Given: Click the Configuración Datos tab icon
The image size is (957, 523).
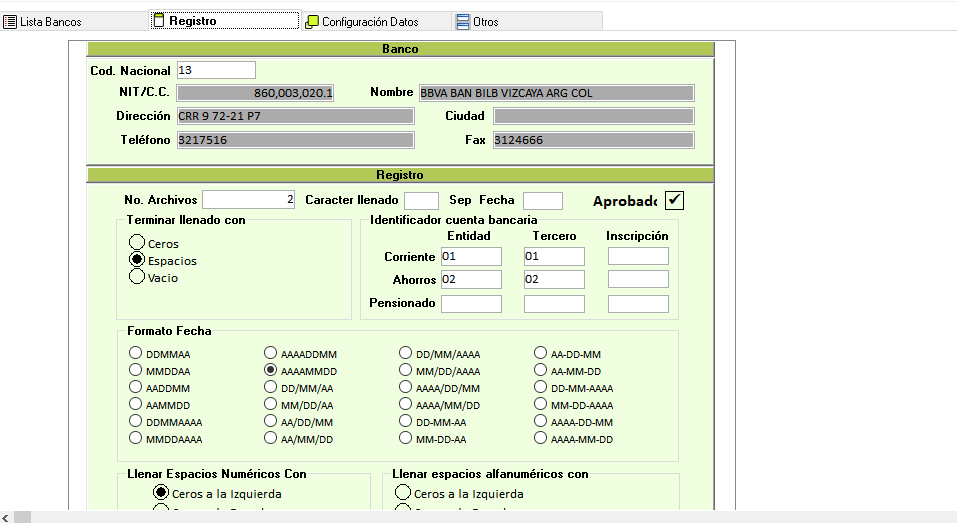Looking at the screenshot, I should point(312,21).
